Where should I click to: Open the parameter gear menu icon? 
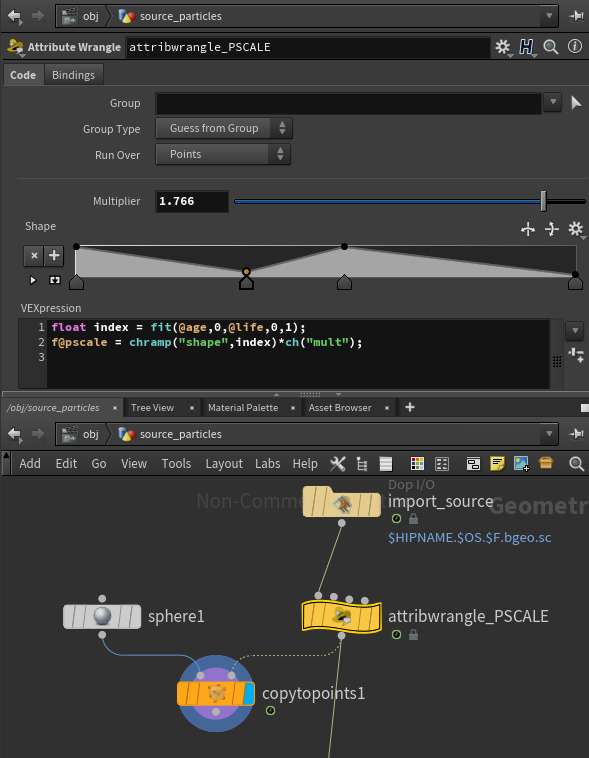tap(503, 47)
